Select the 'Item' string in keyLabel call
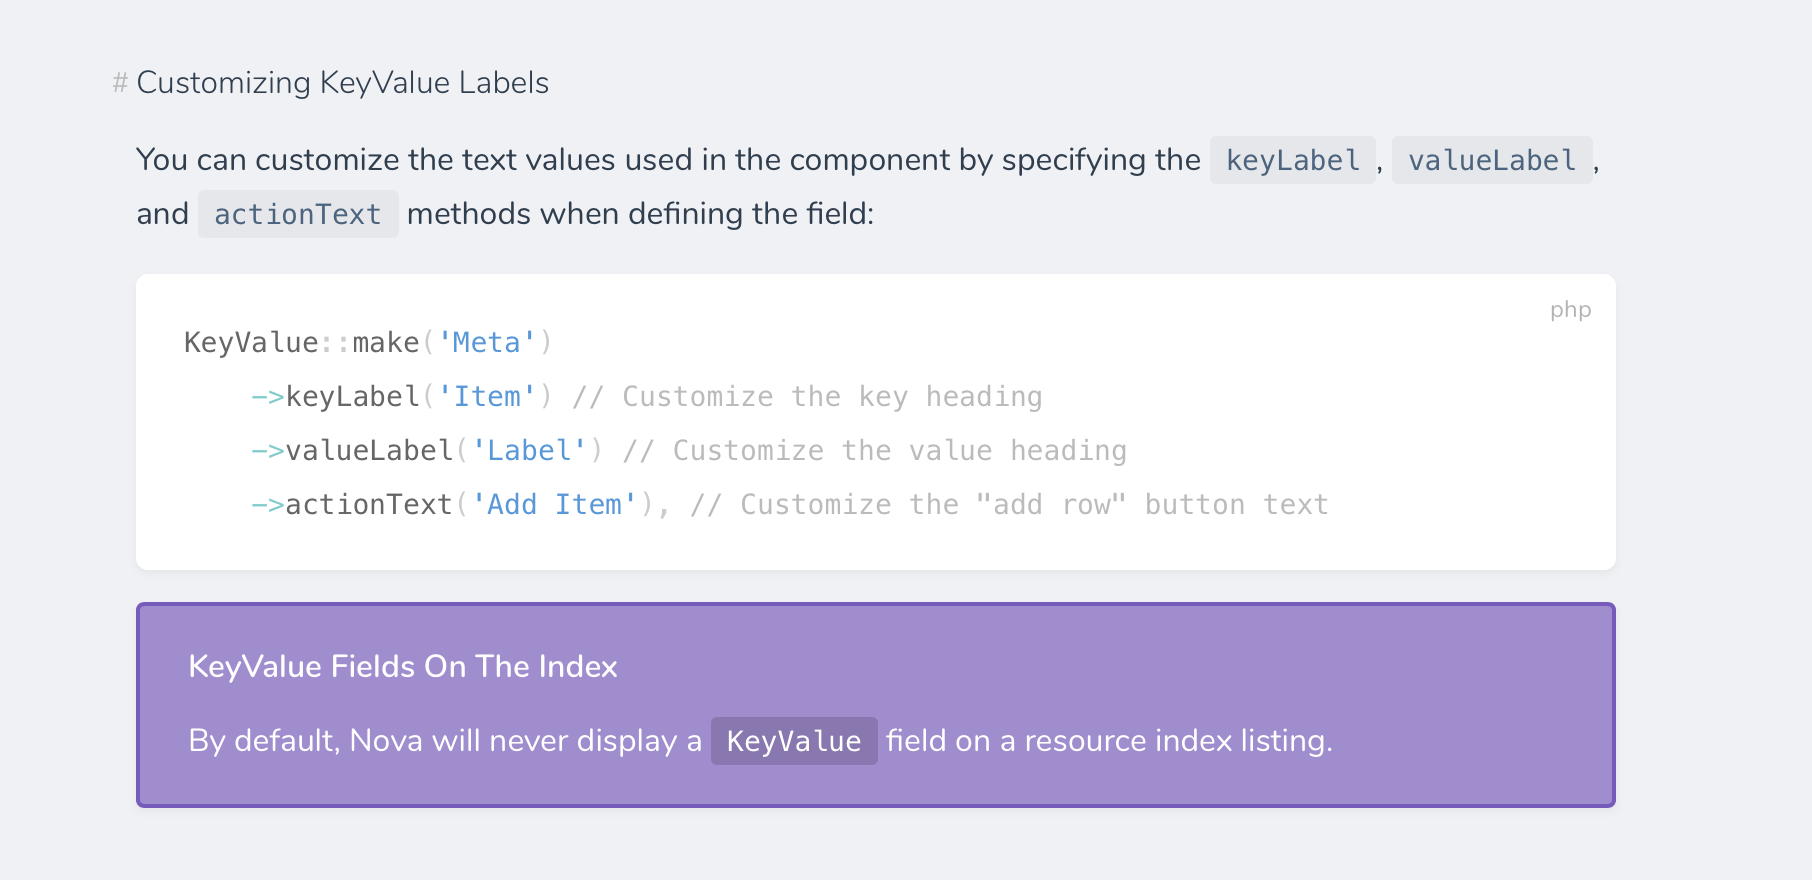 point(486,397)
